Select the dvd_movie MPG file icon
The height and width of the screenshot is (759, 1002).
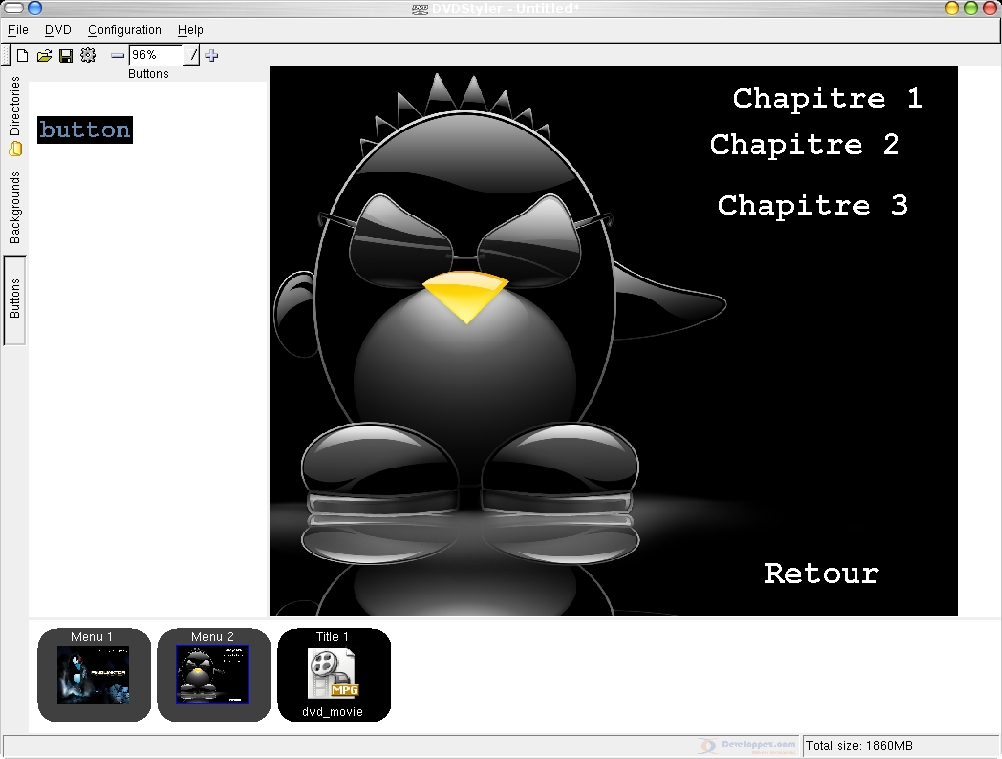coord(333,674)
